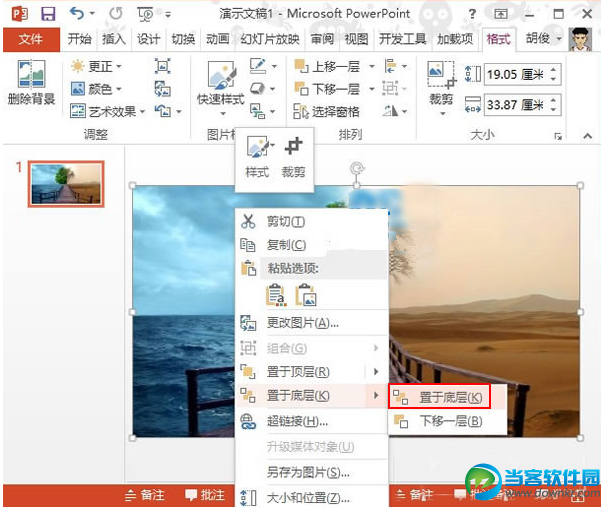The height and width of the screenshot is (507, 601).
Task: Open the File (文件) tab
Action: 31,39
